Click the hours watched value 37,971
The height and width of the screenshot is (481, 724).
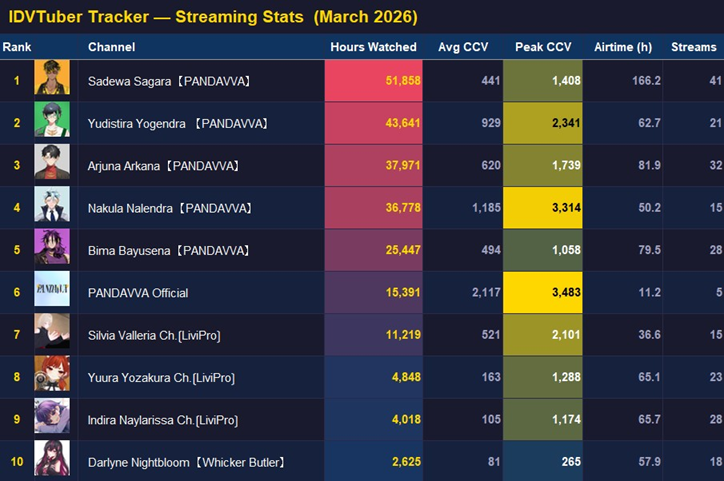403,165
